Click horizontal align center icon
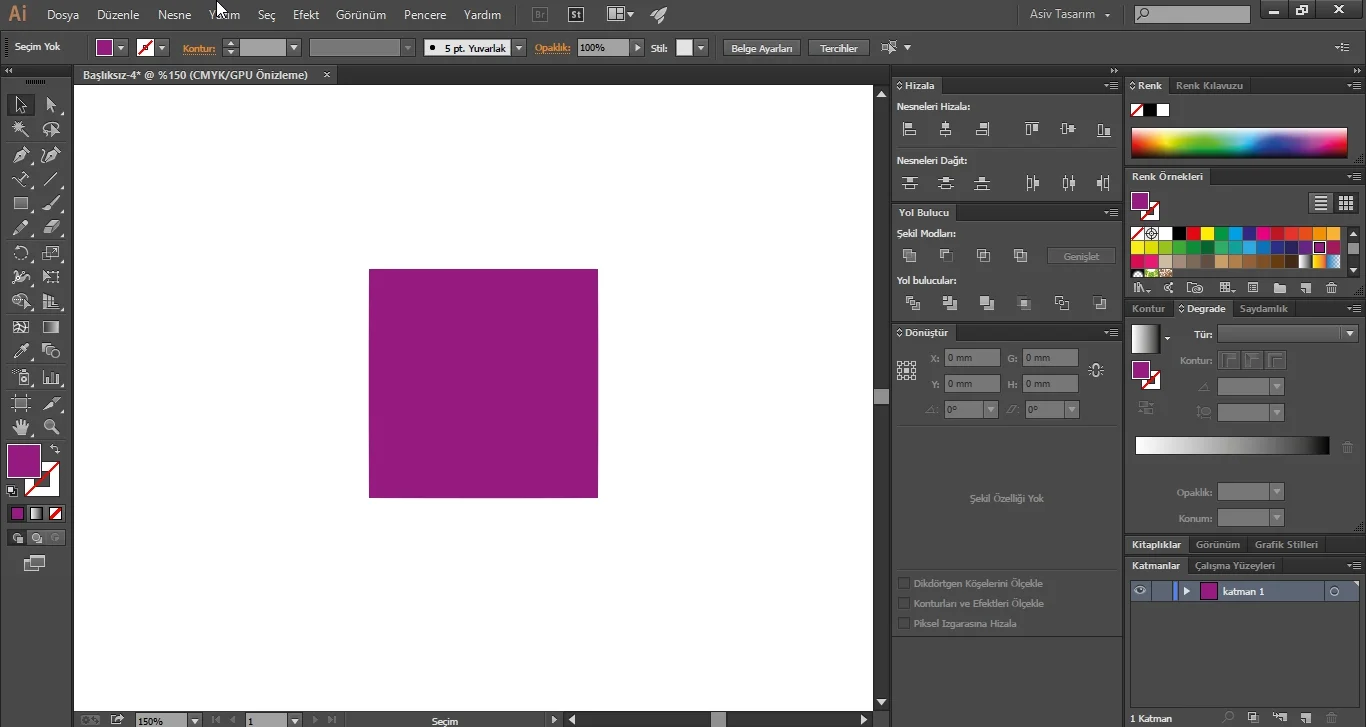1366x727 pixels. 946,129
